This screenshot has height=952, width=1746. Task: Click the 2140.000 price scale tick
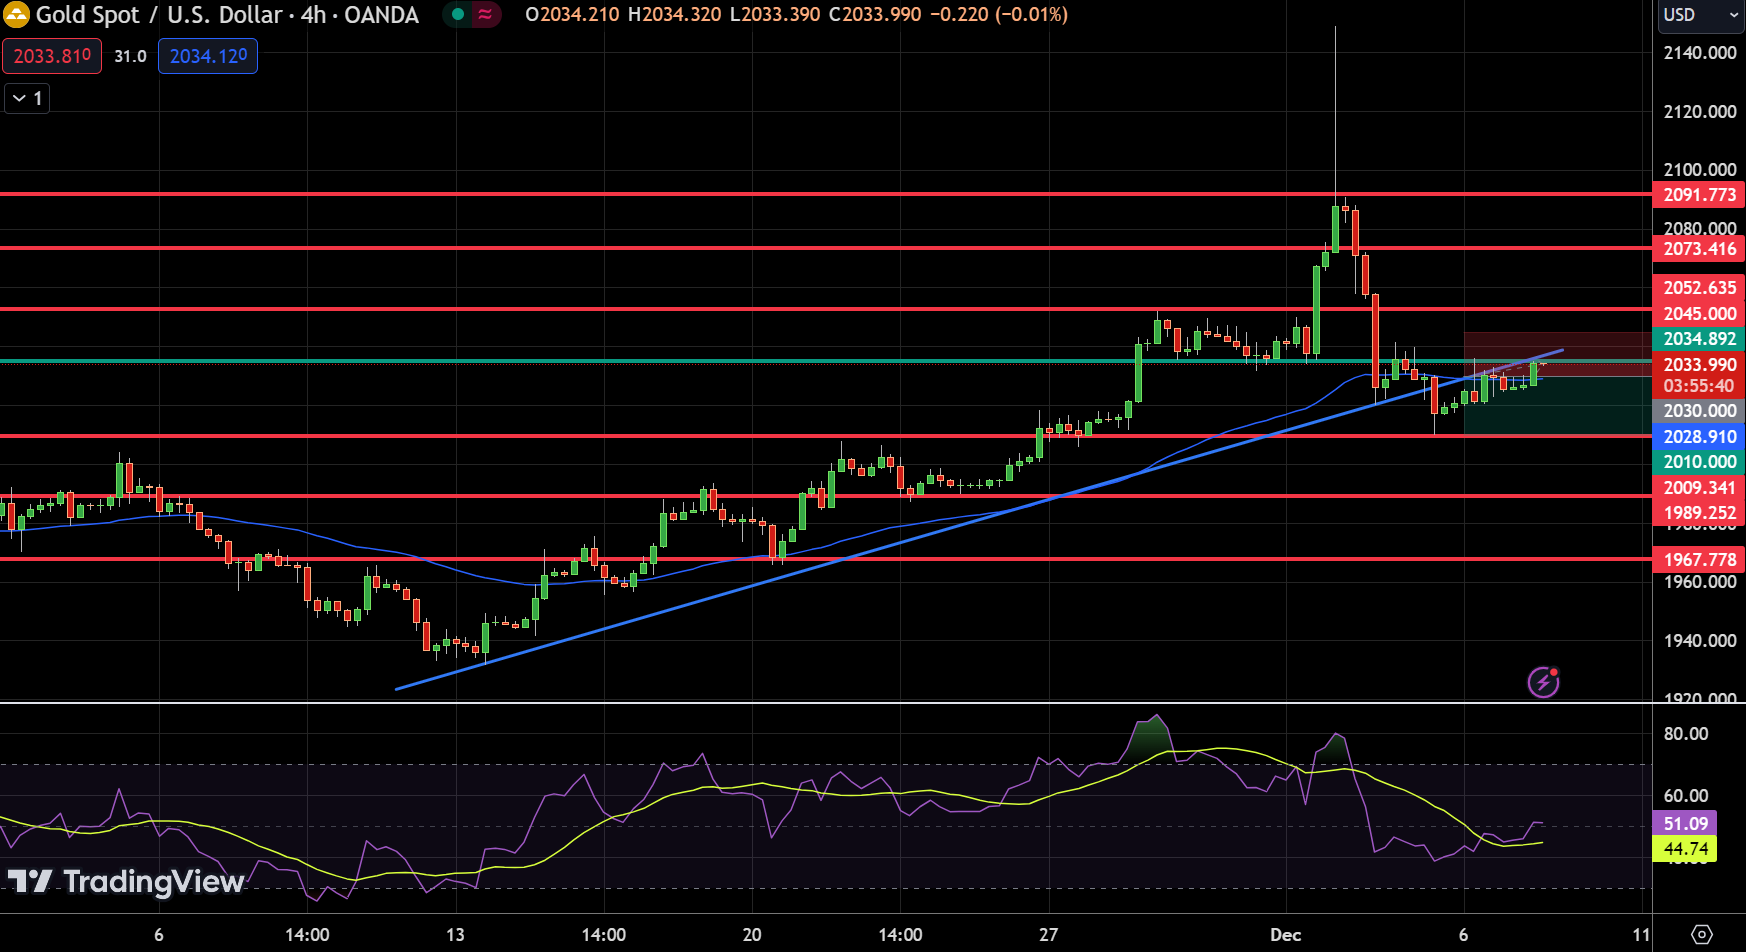(x=1699, y=53)
